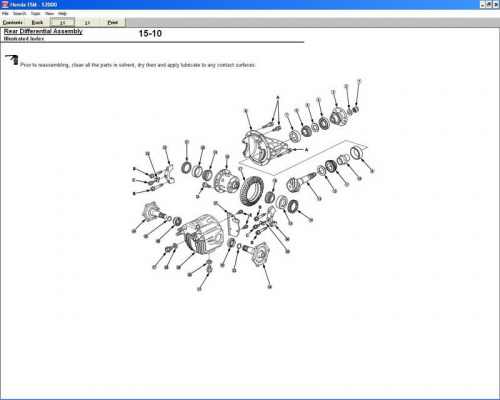The height and width of the screenshot is (400, 500).
Task: Browse to next topic with >> button
Action: pos(87,22)
